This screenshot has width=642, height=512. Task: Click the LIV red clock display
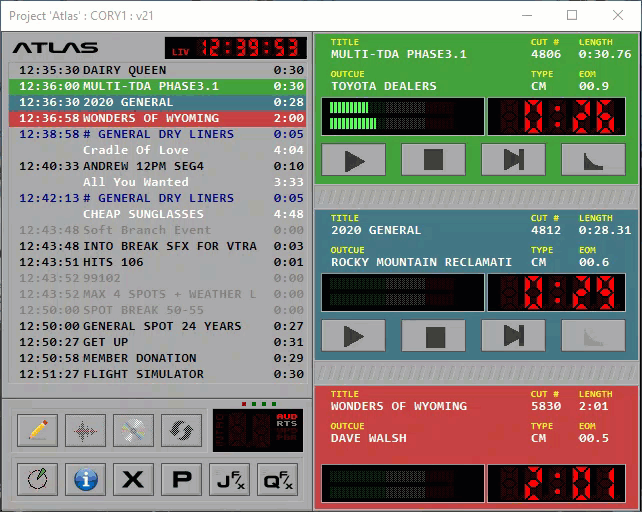pos(236,48)
